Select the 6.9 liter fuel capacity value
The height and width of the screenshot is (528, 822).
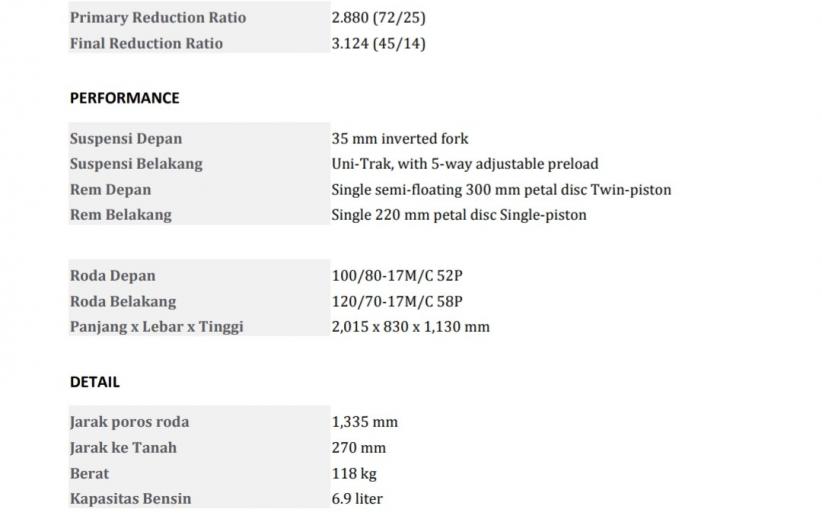357,498
